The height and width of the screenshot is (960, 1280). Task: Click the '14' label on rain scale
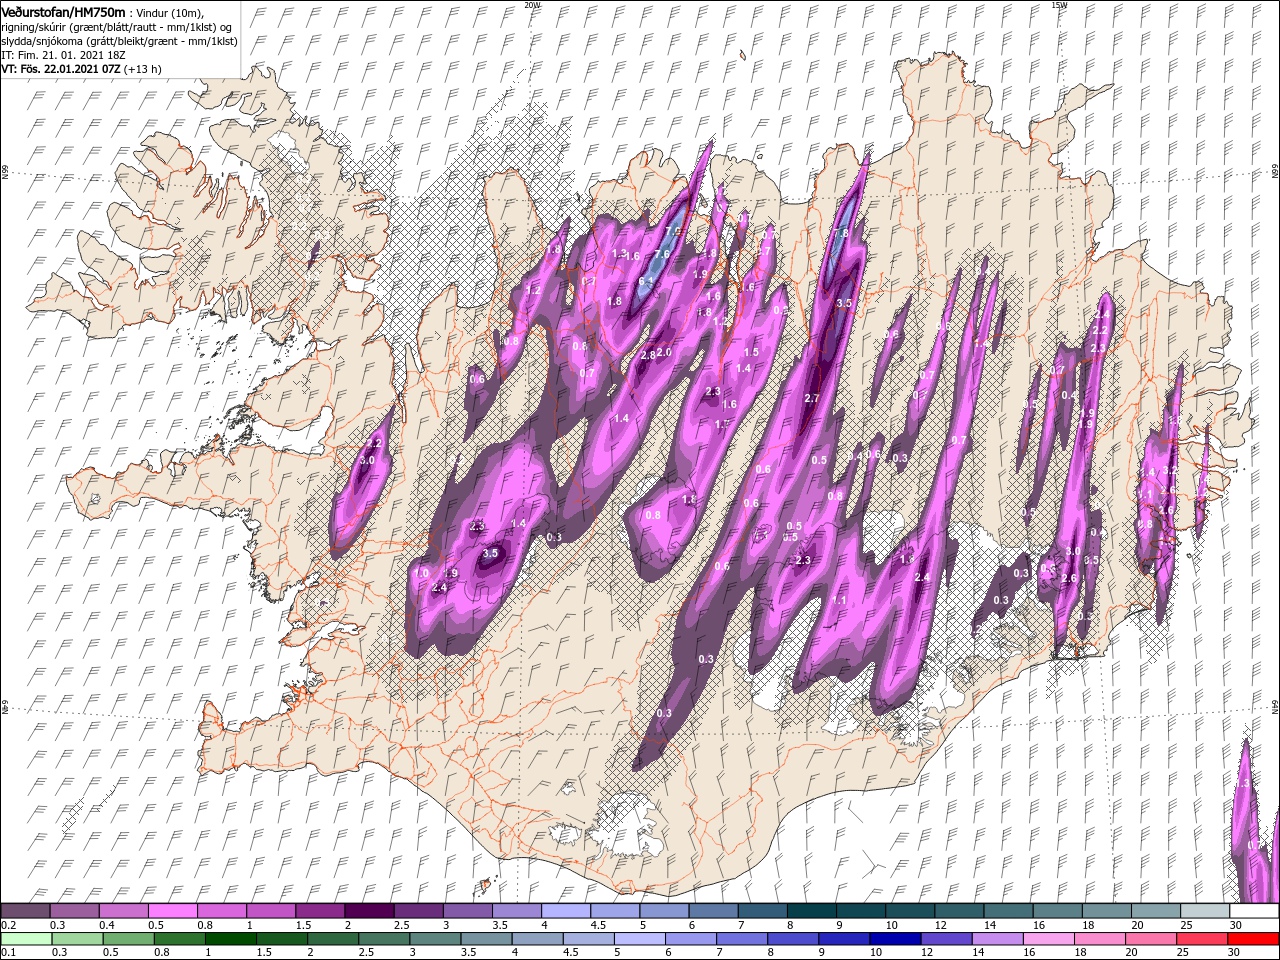coord(977,953)
